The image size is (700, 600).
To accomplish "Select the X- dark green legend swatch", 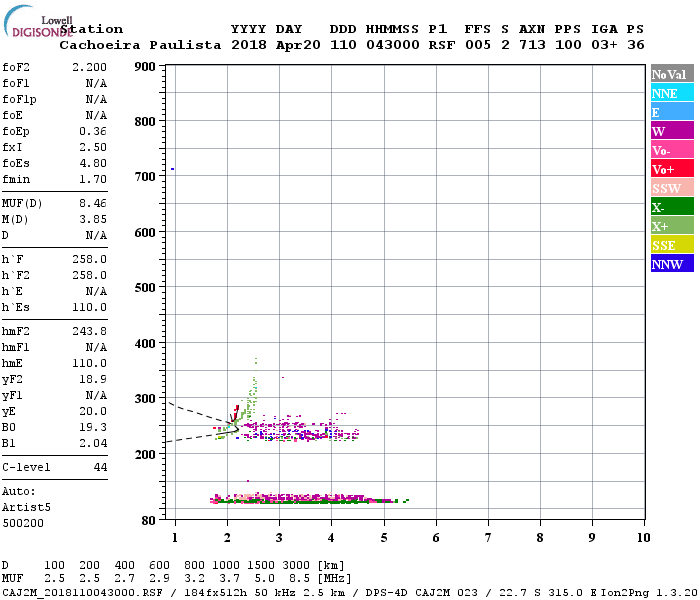I will [x=672, y=206].
